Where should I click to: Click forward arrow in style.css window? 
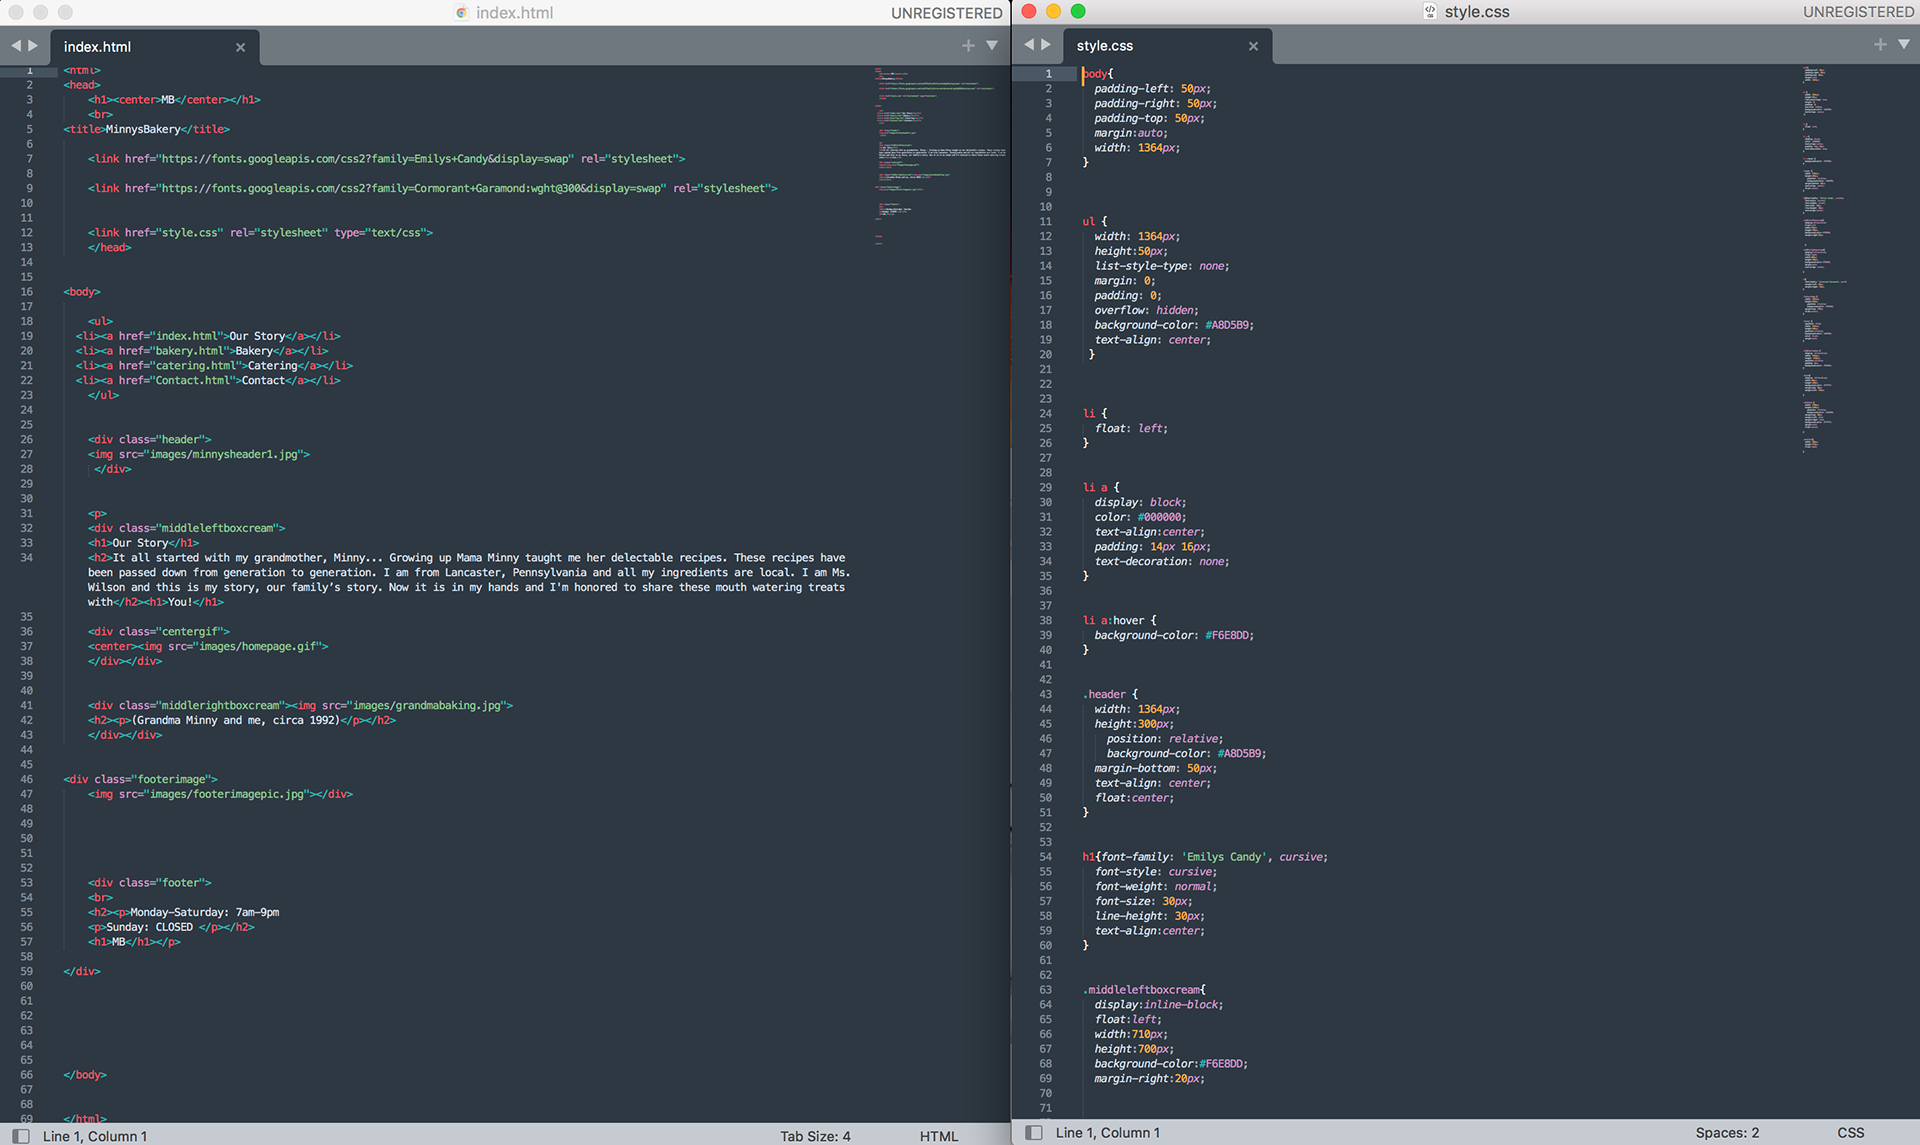pos(1046,45)
